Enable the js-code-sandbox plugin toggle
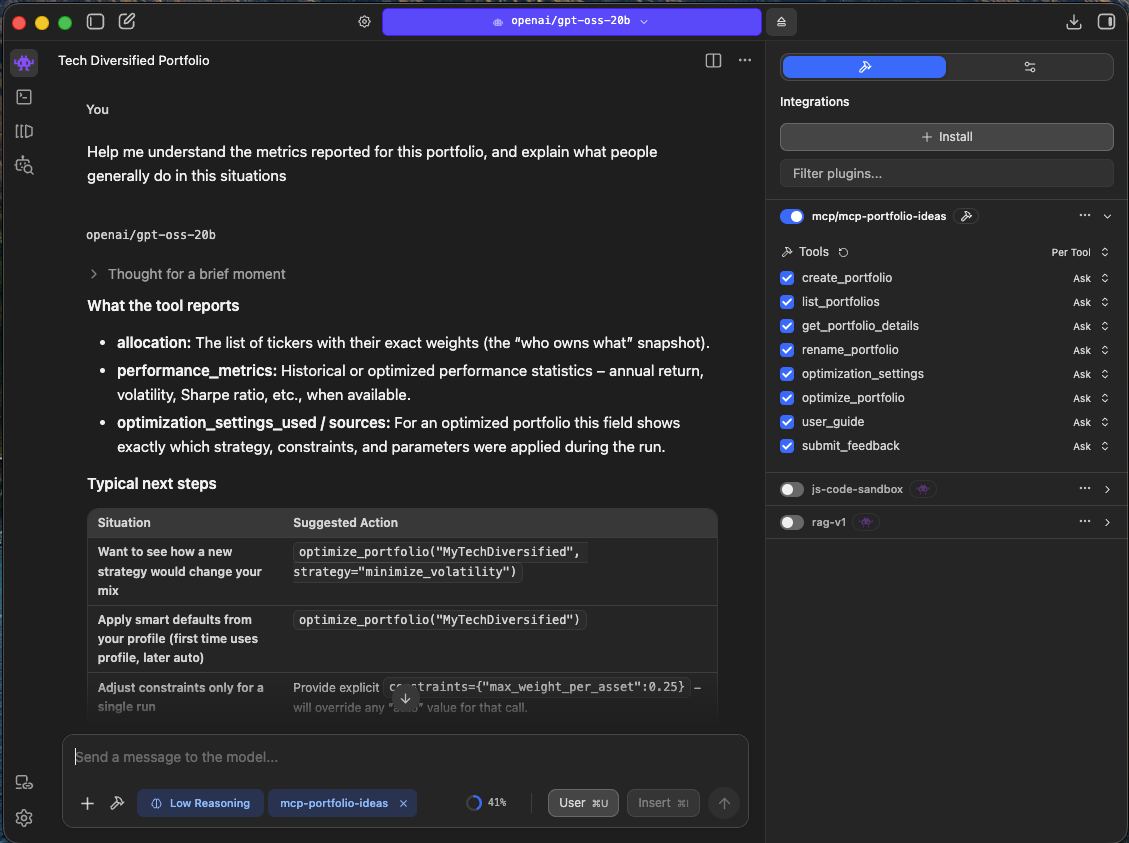The height and width of the screenshot is (843, 1129). [x=792, y=490]
